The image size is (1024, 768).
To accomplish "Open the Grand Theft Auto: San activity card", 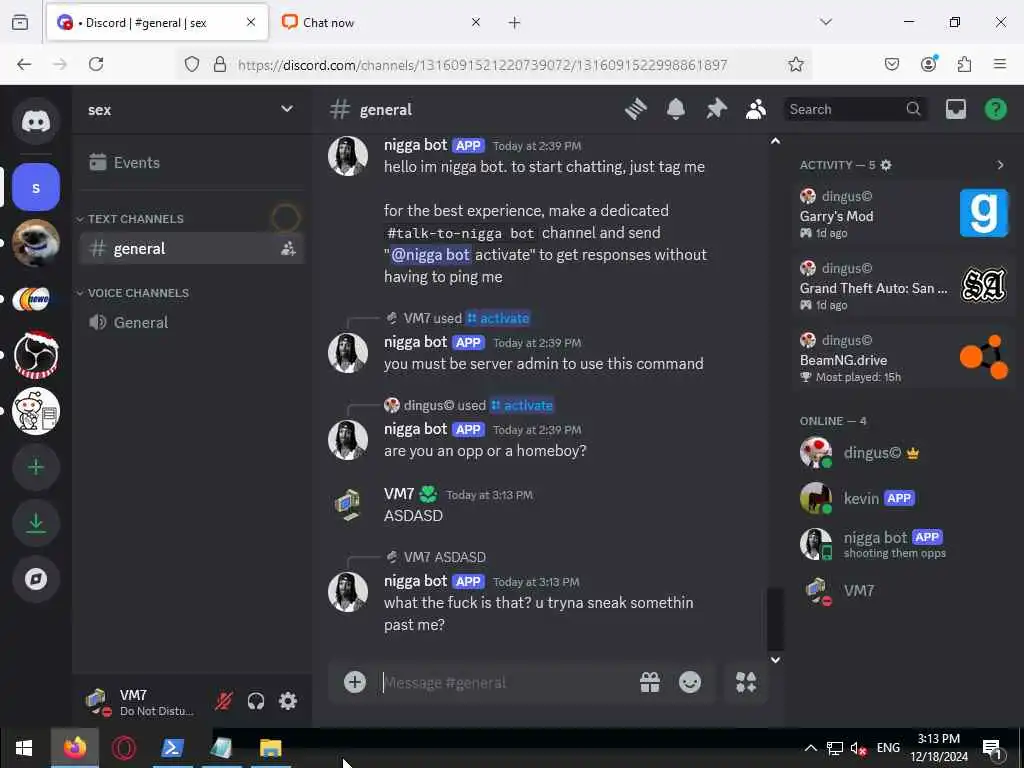I will (x=904, y=286).
